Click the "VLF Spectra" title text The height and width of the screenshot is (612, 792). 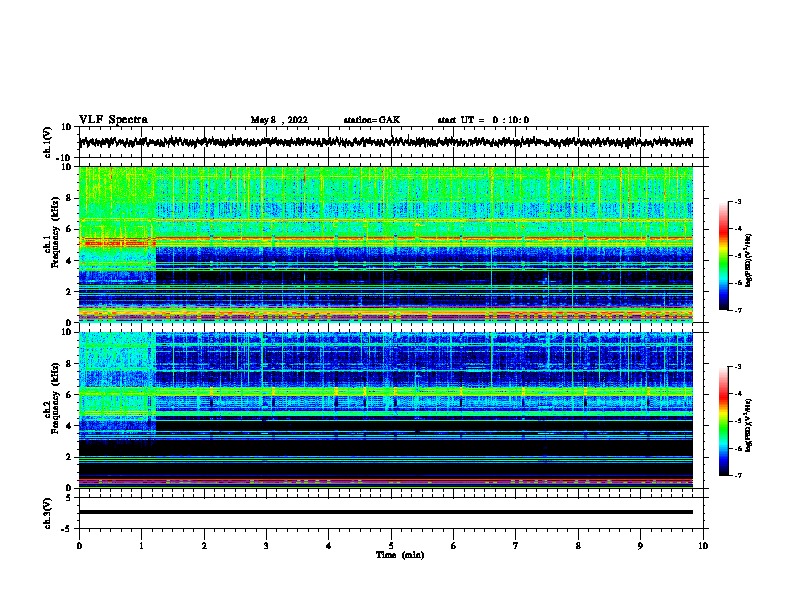(x=113, y=120)
